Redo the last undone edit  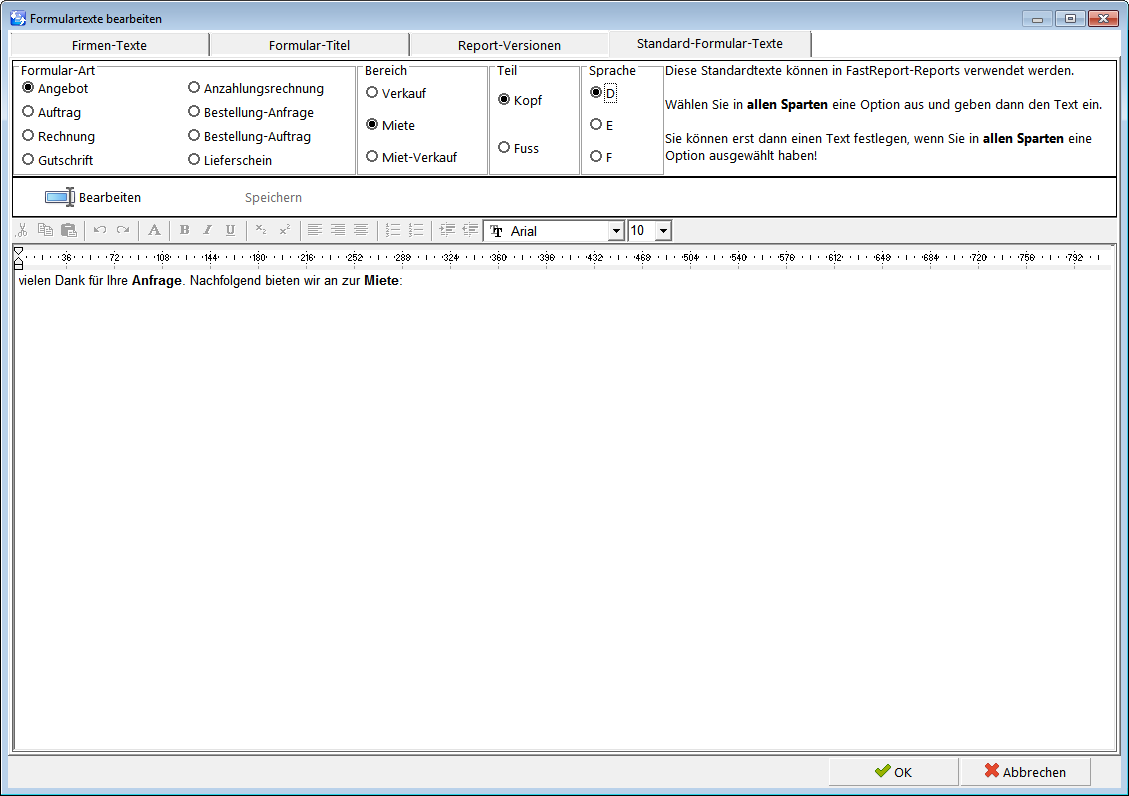(123, 230)
